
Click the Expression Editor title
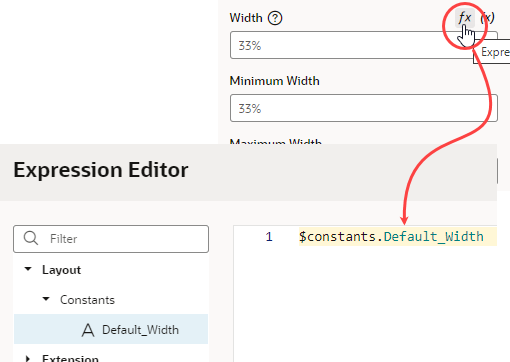tap(101, 170)
